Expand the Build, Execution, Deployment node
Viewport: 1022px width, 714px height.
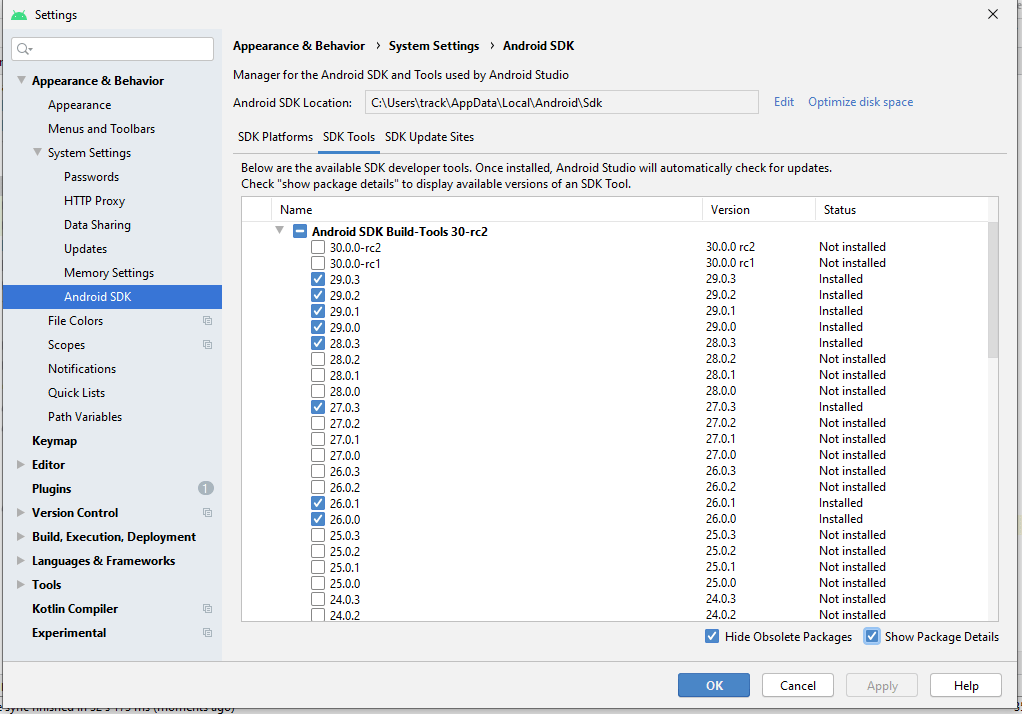point(21,537)
